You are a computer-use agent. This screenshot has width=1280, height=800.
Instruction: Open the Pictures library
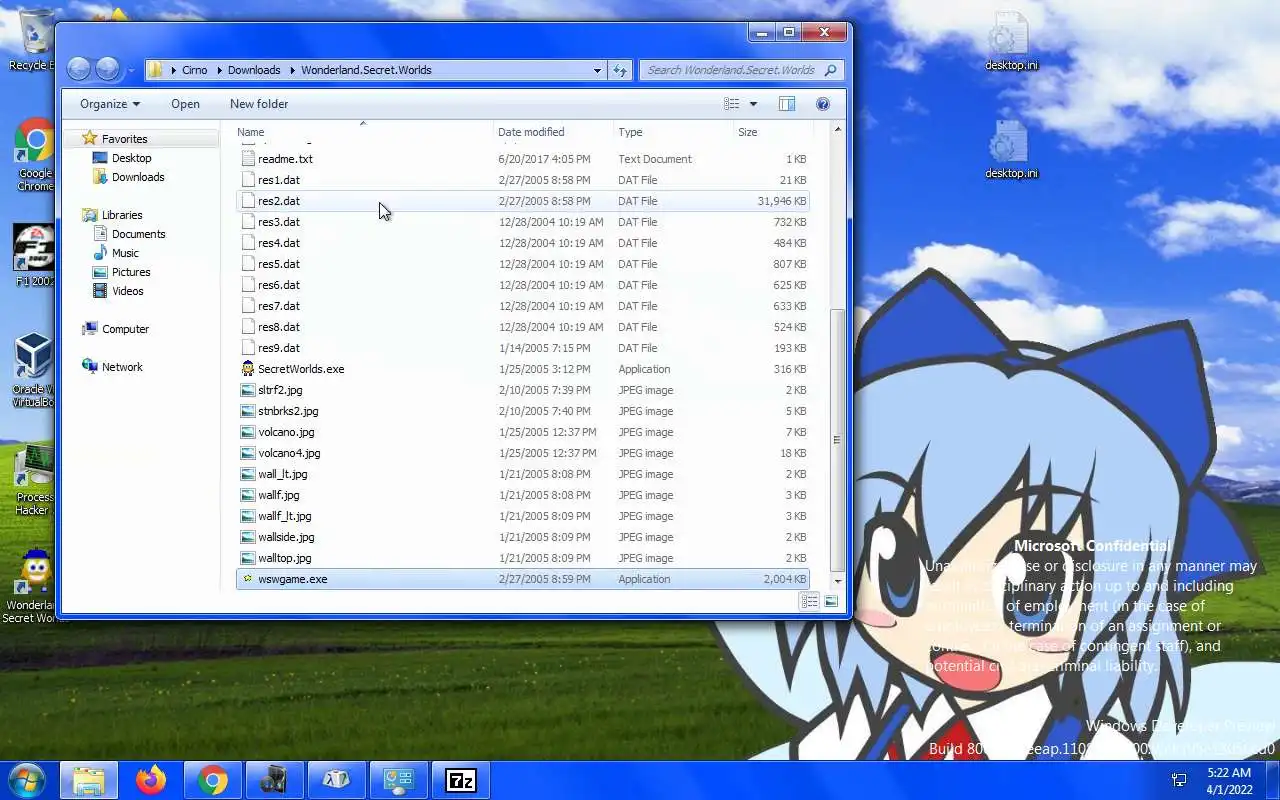coord(131,272)
